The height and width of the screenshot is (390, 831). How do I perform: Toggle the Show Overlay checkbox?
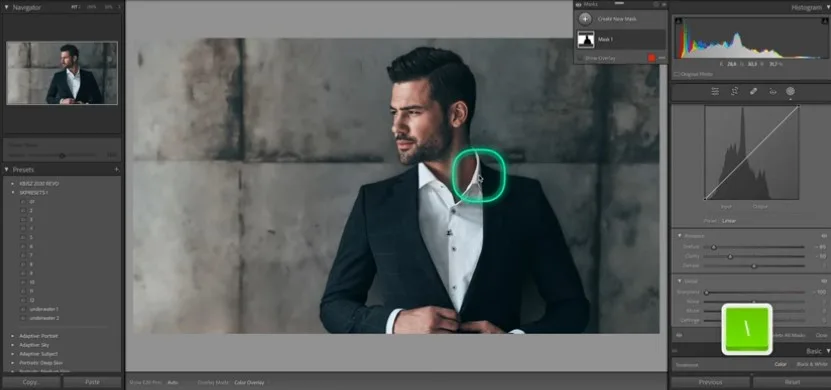(580, 58)
